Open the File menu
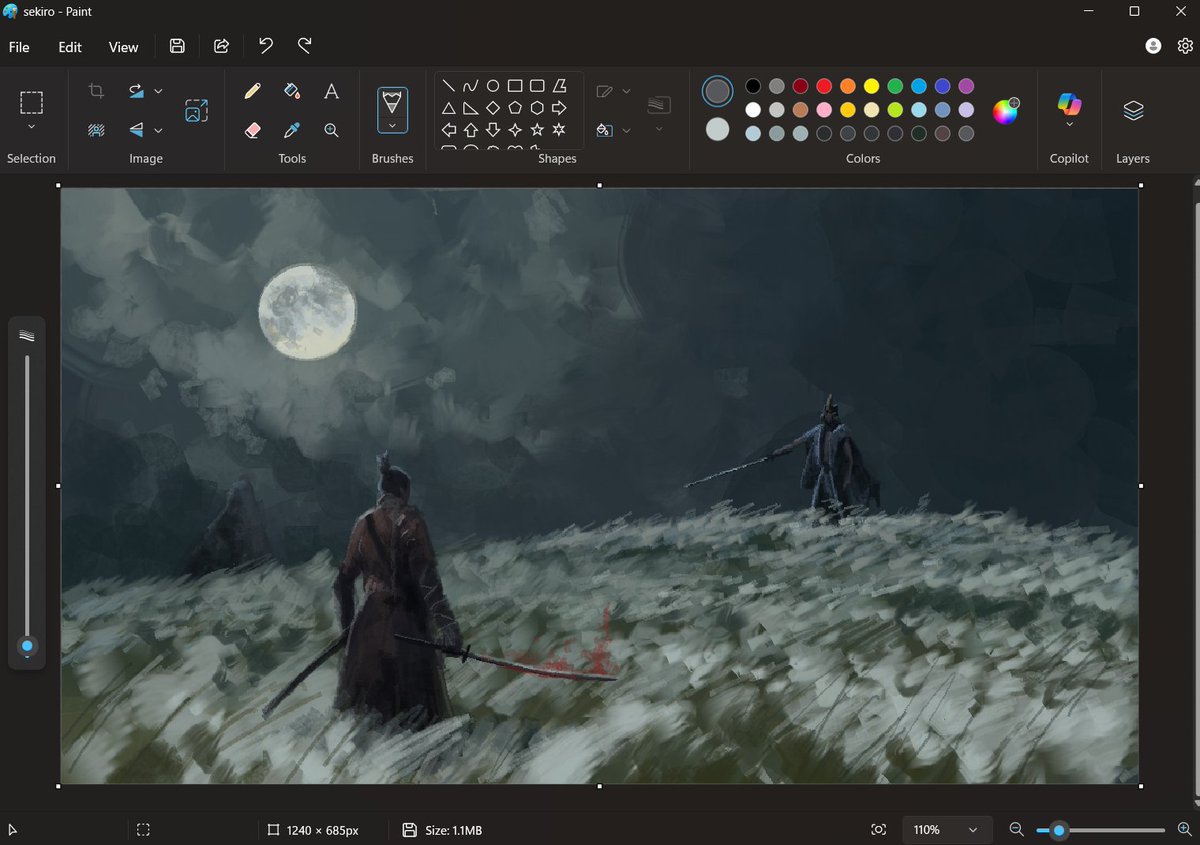Screen dimensions: 1200x845 [x=19, y=47]
